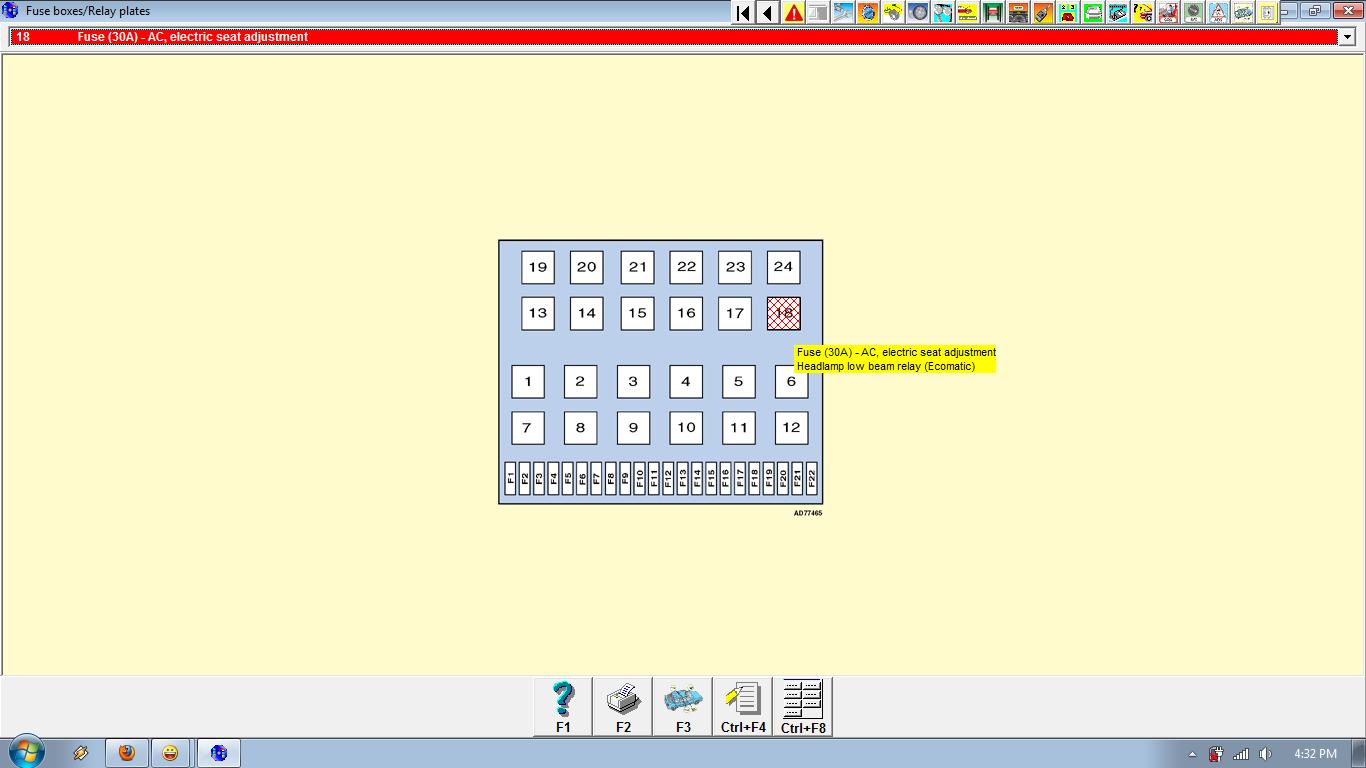The width and height of the screenshot is (1366, 768).
Task: Click the red selected fuse description field
Action: pyautogui.click(x=670, y=37)
